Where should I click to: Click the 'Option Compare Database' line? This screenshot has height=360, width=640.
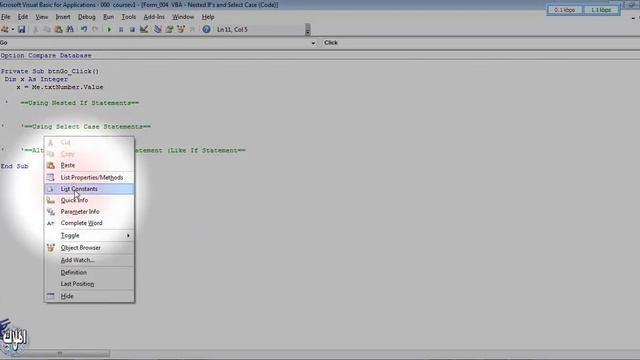[x=46, y=55]
